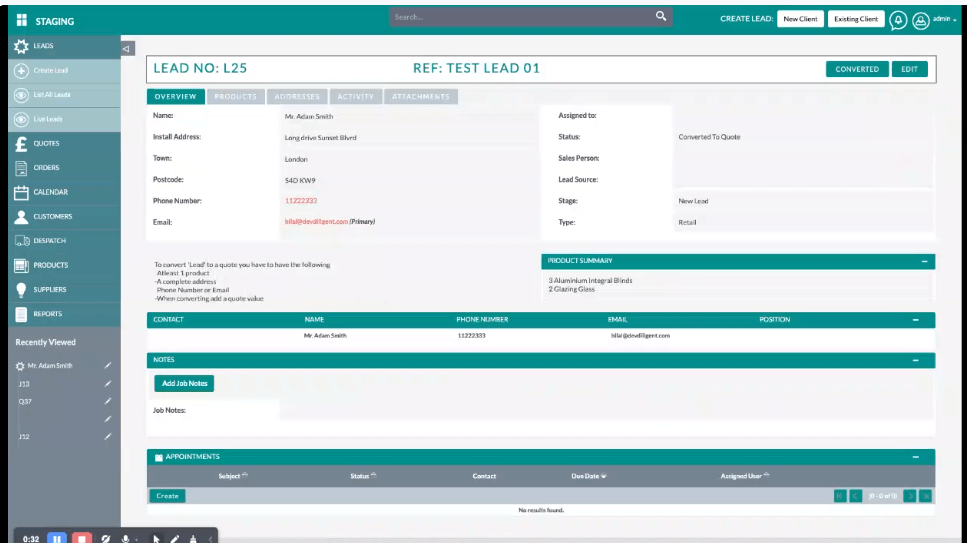This screenshot has height=543, width=967.
Task: Click the List All Leads eye icon
Action: pos(21,95)
